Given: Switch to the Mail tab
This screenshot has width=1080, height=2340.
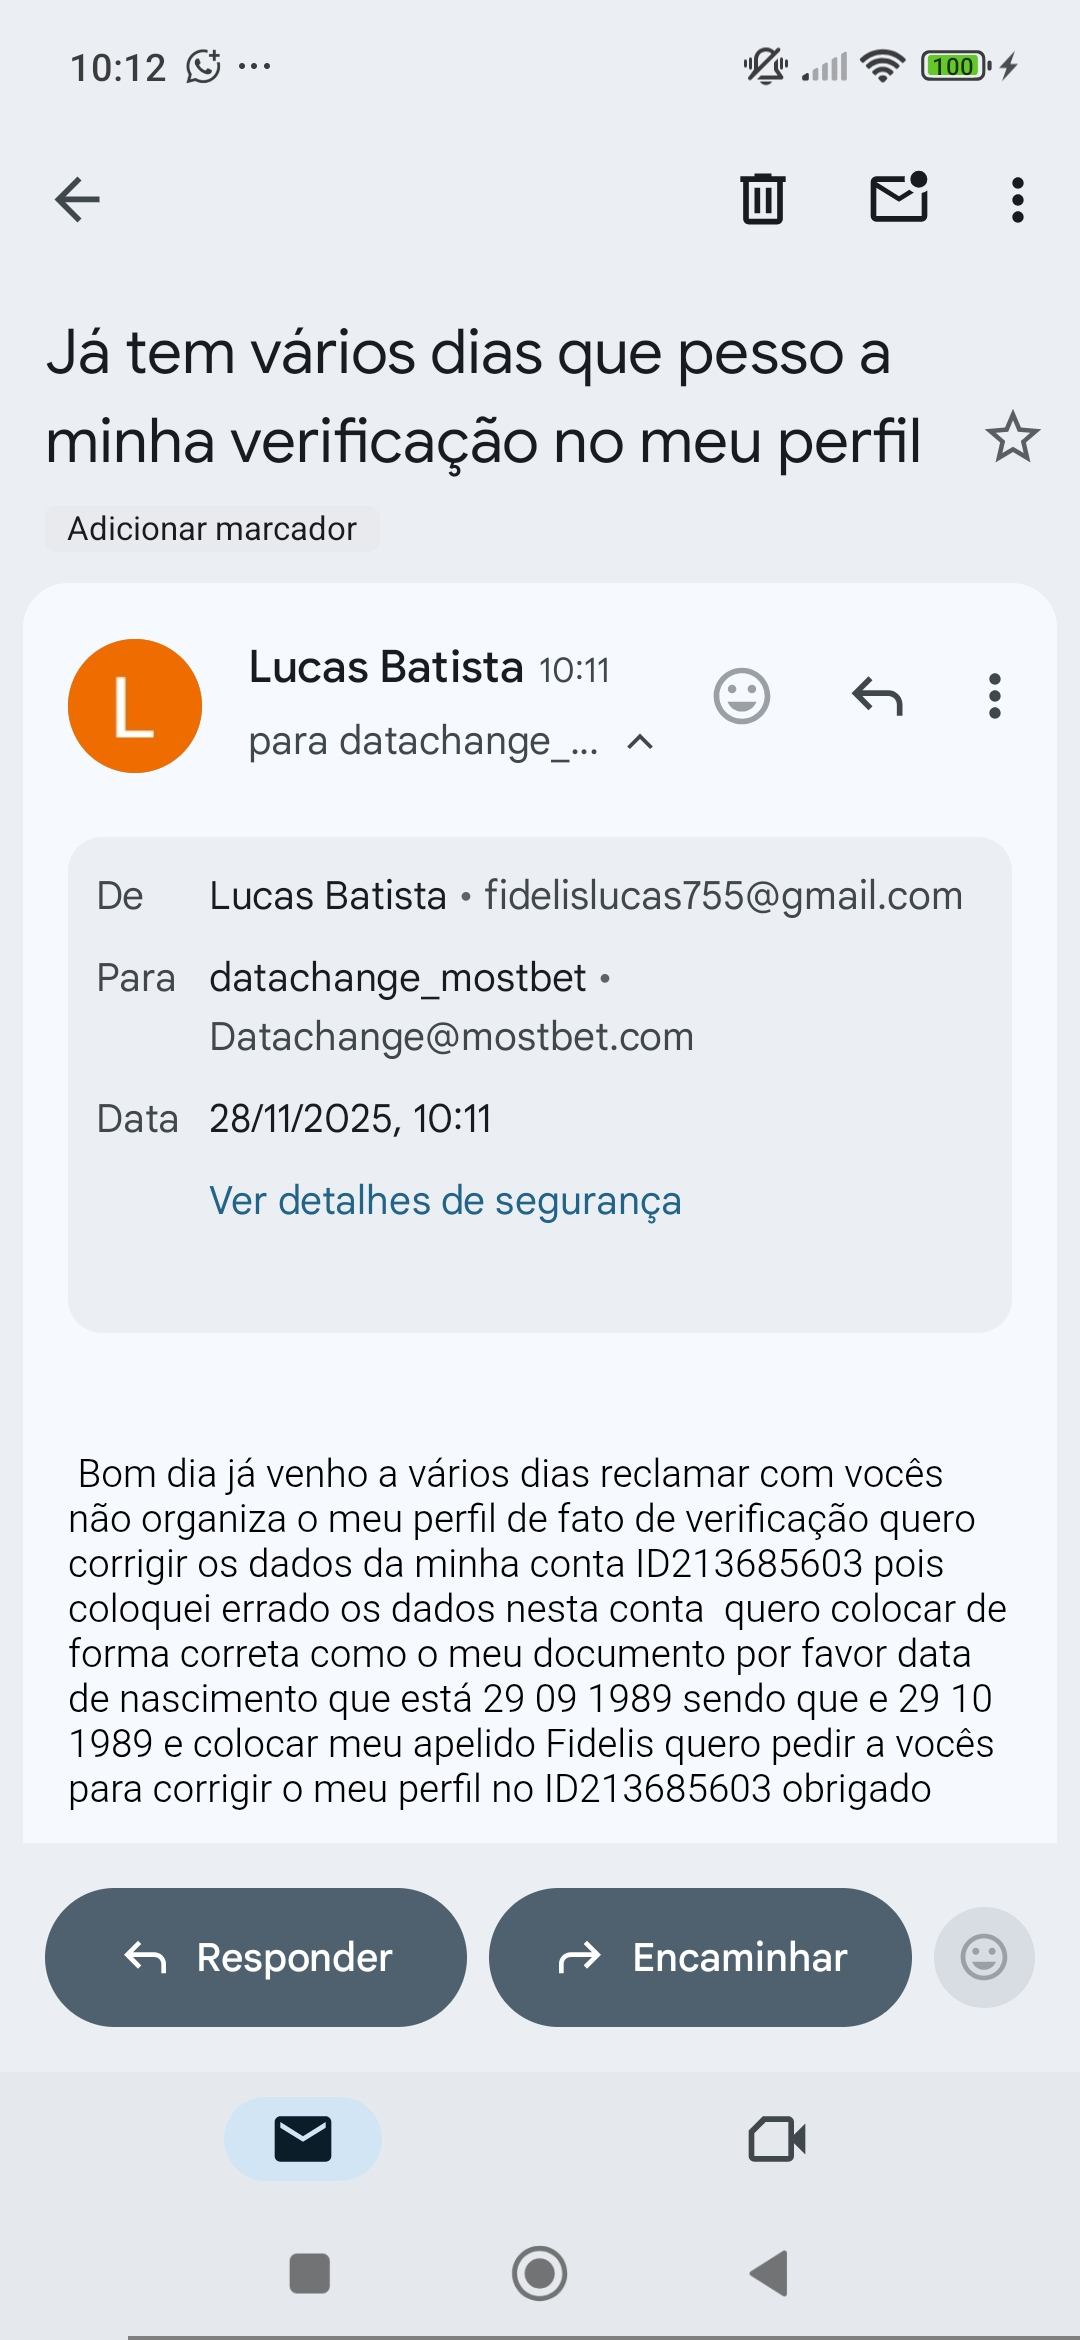Looking at the screenshot, I should (x=303, y=2139).
